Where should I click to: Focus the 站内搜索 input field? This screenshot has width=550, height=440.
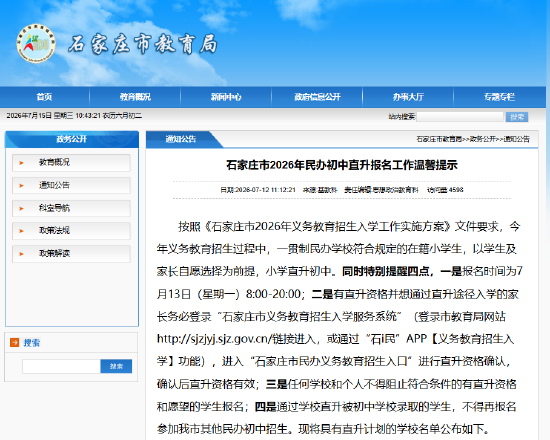(x=460, y=117)
